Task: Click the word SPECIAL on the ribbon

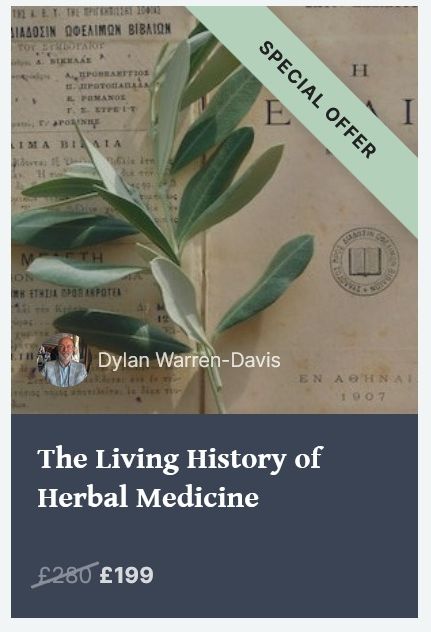Action: (x=292, y=74)
